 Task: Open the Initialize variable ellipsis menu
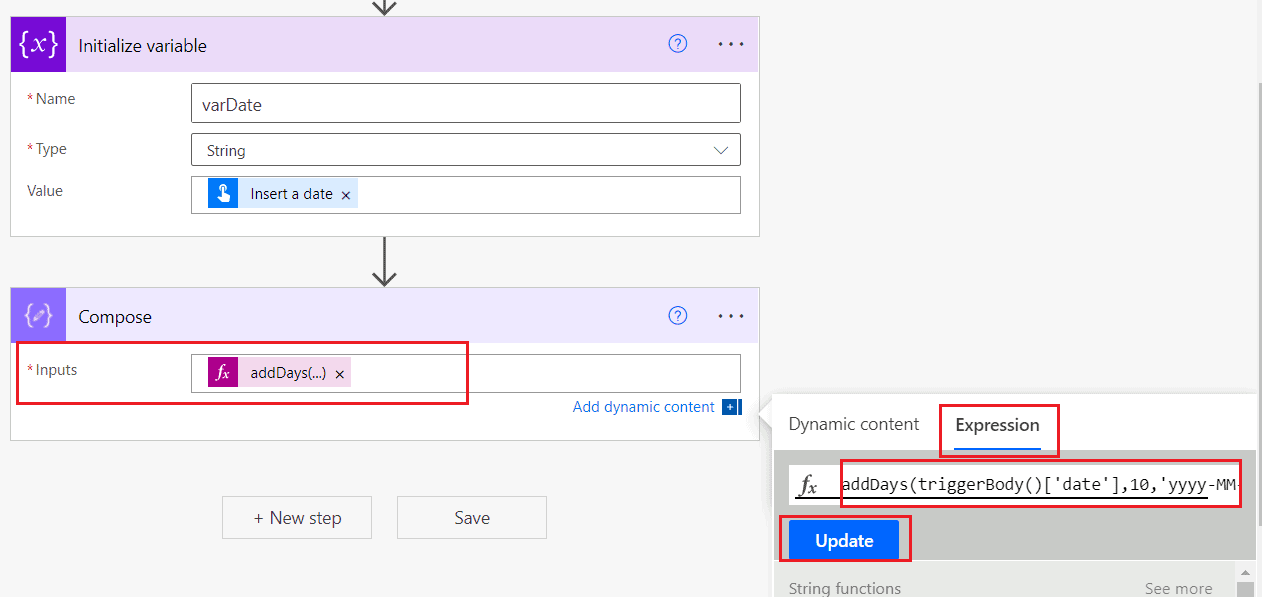[x=731, y=43]
